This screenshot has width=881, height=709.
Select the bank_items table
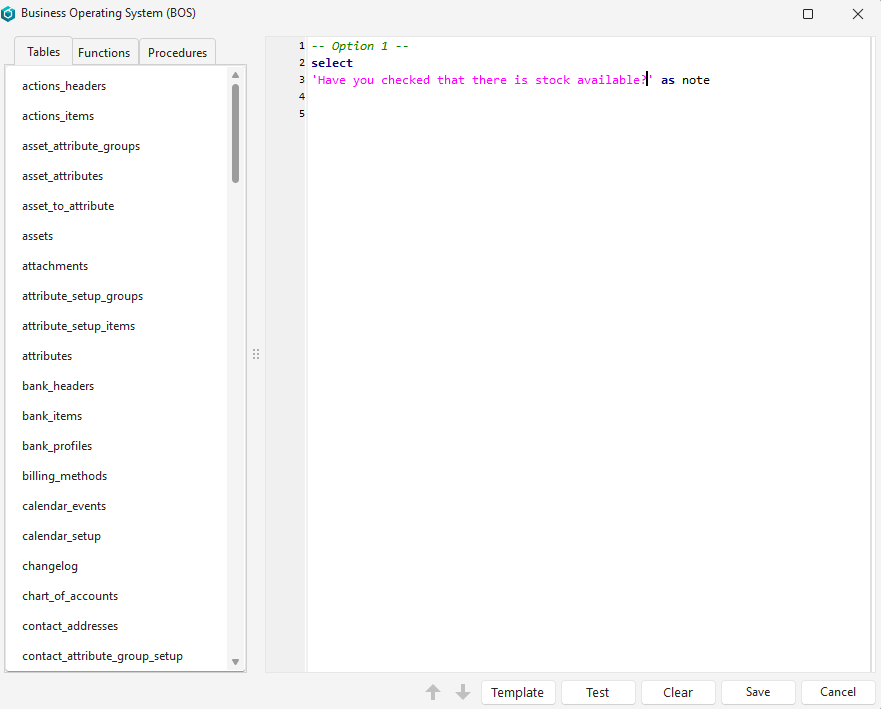(x=52, y=416)
